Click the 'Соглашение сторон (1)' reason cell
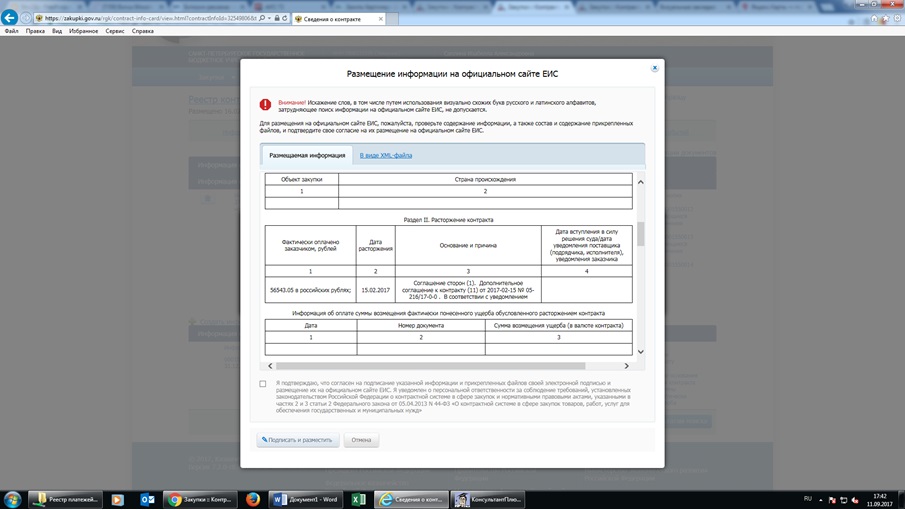The height and width of the screenshot is (510, 905). click(x=468, y=290)
